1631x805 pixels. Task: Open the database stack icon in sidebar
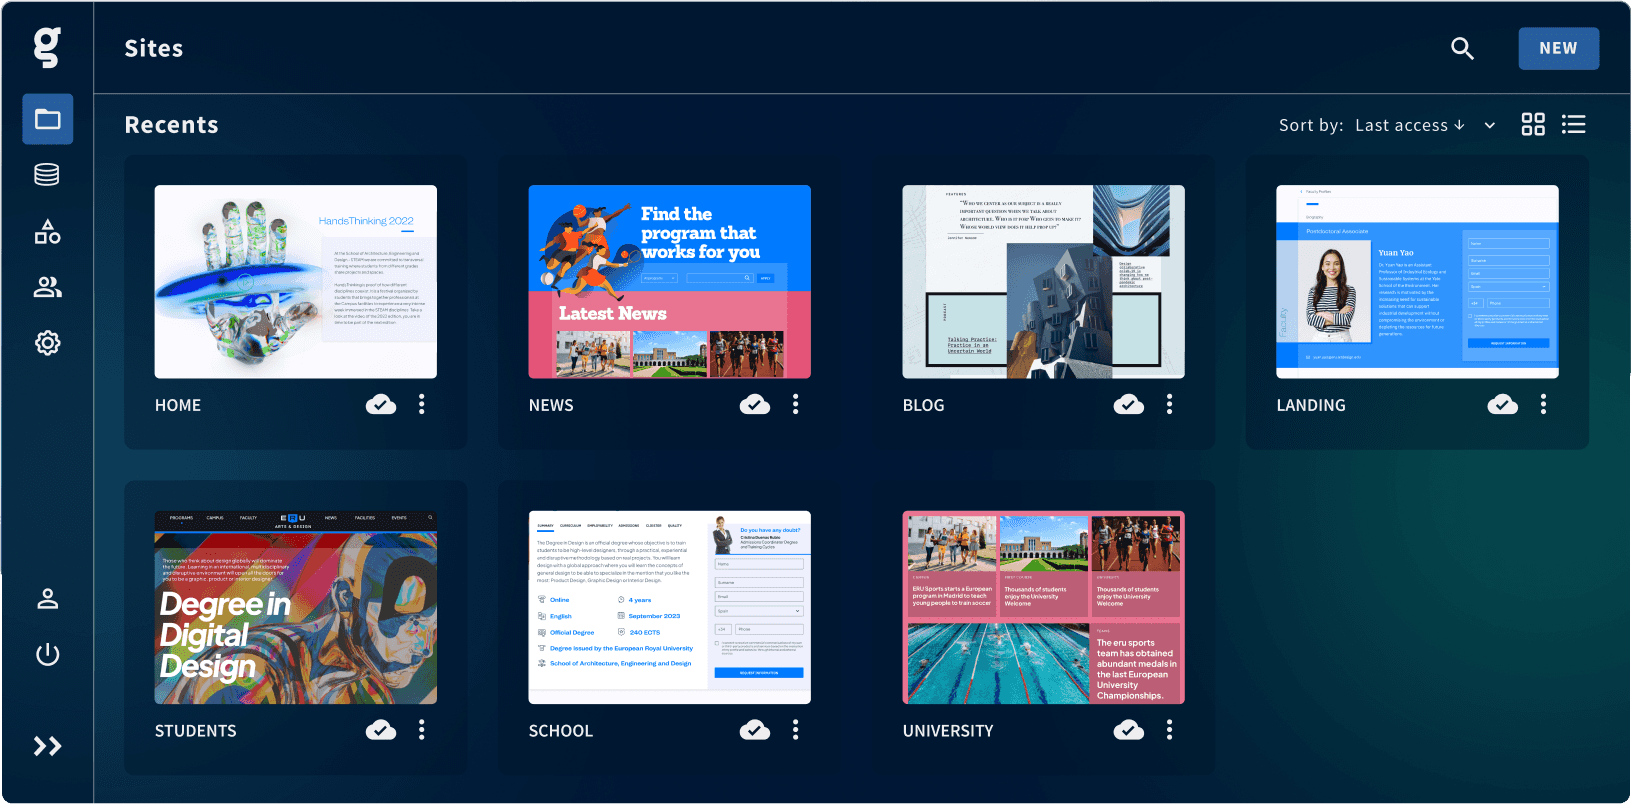[x=47, y=175]
